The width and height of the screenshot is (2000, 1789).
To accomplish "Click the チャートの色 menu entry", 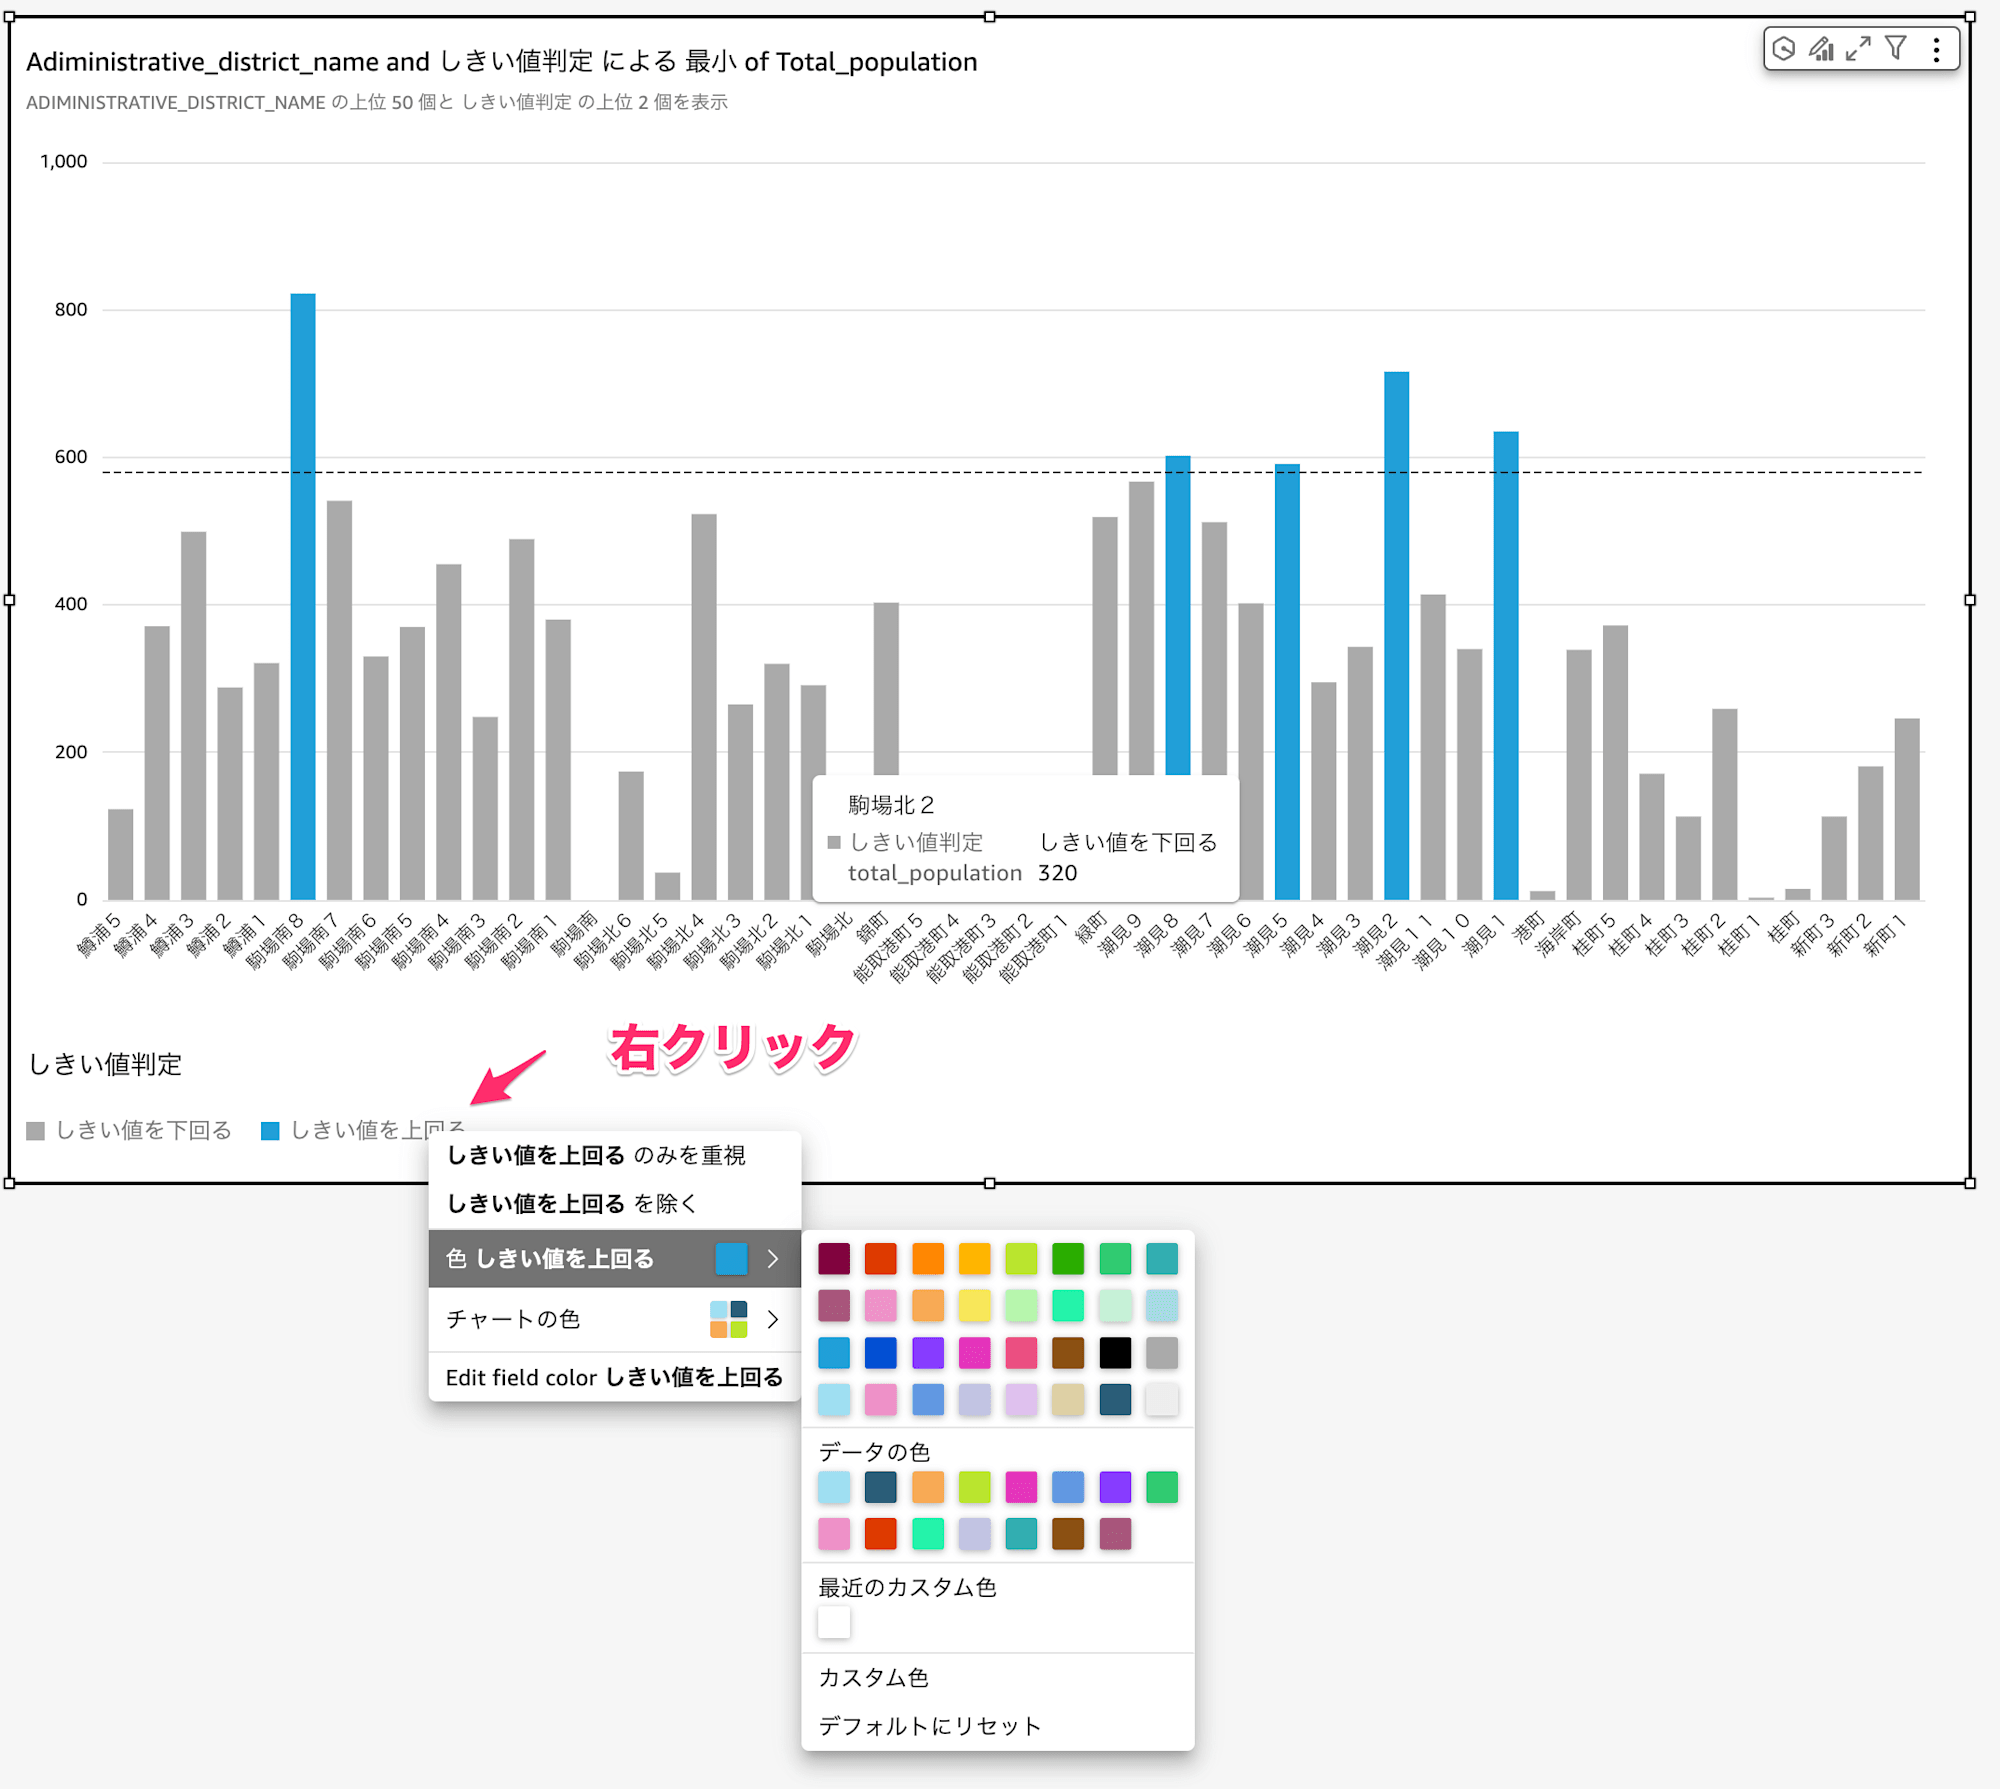I will coord(614,1319).
